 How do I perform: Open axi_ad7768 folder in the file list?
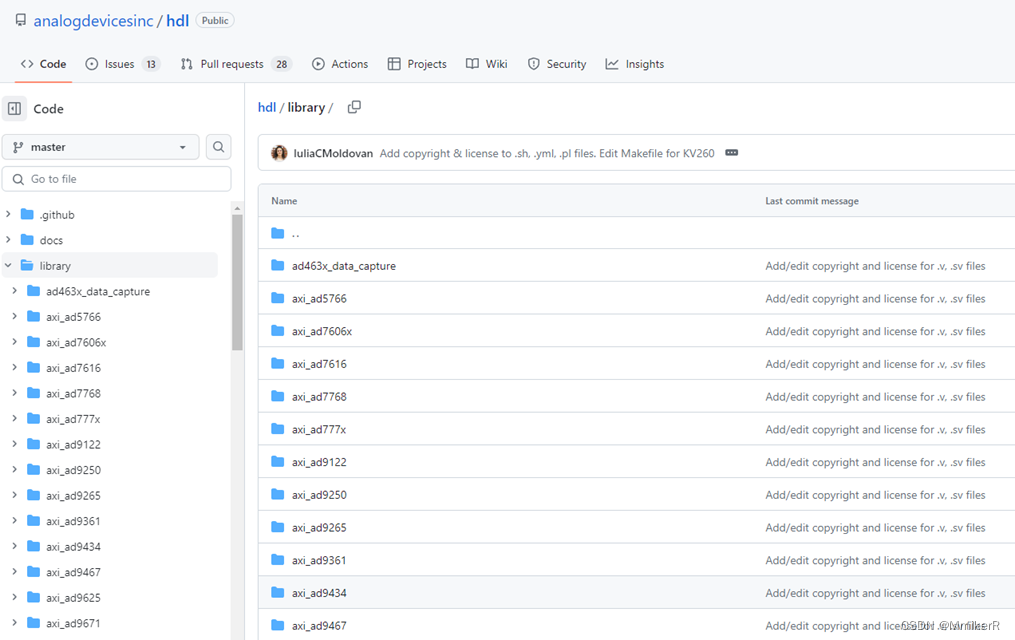click(x=319, y=397)
